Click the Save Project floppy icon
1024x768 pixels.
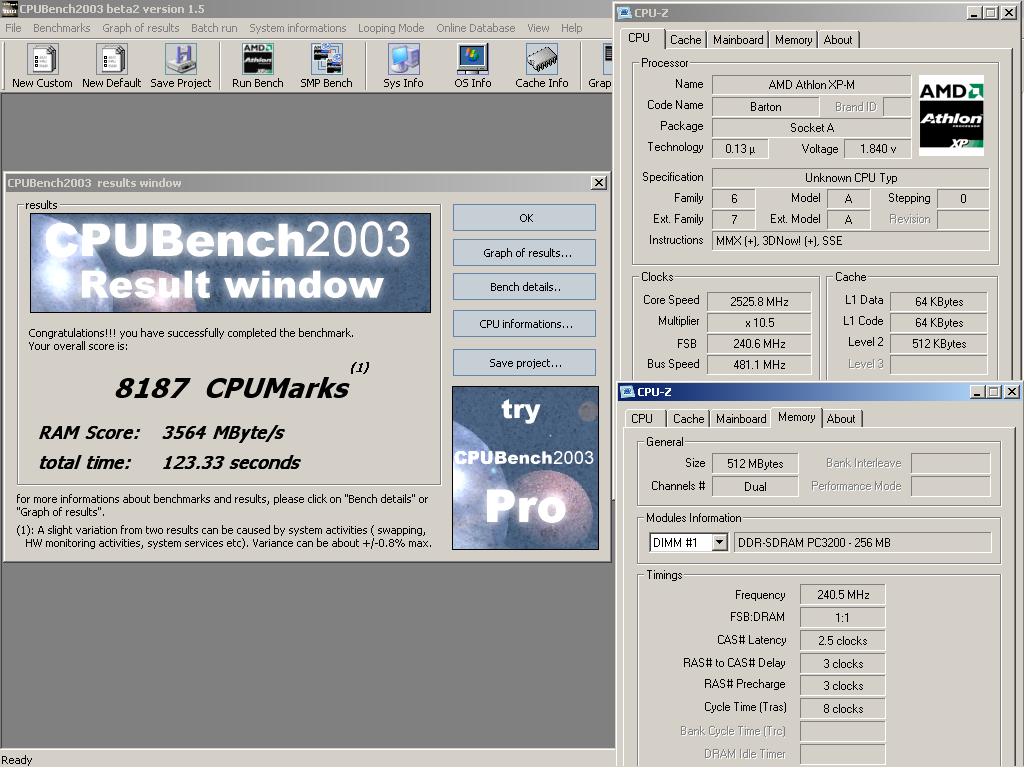(181, 59)
